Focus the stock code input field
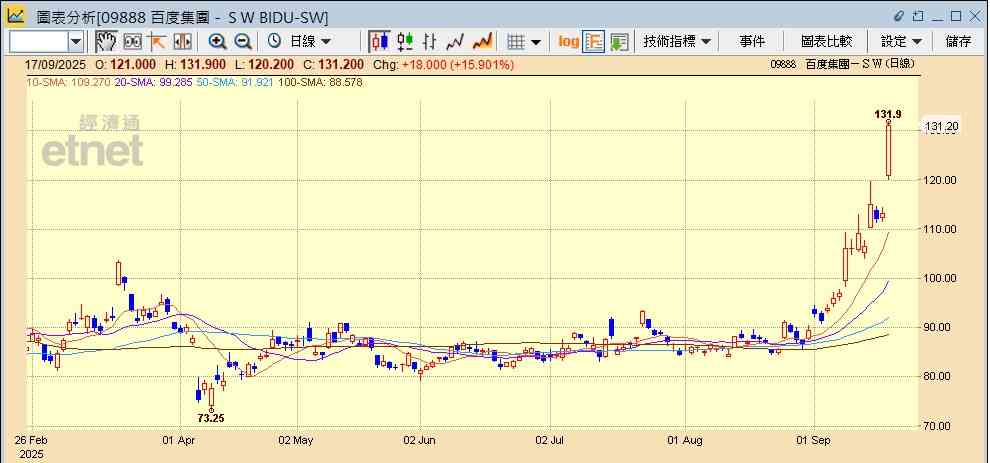This screenshot has height=463, width=990. [x=39, y=42]
